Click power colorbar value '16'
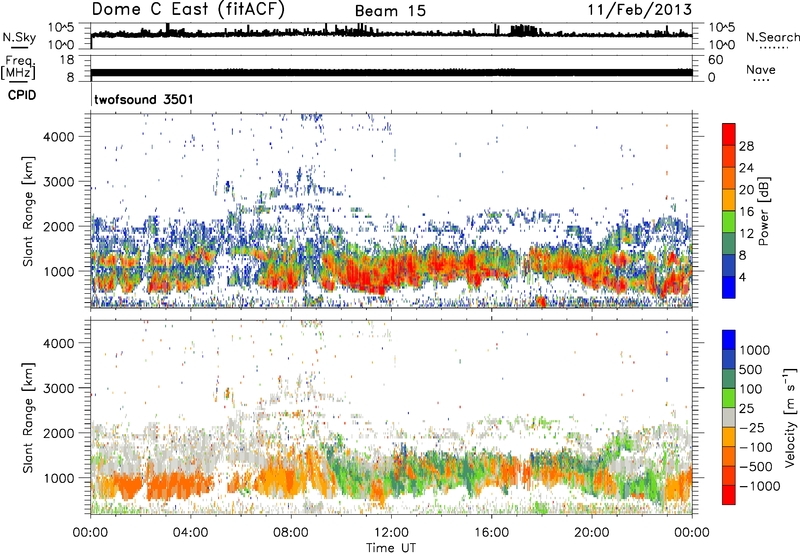The width and height of the screenshot is (800, 554). tap(746, 212)
